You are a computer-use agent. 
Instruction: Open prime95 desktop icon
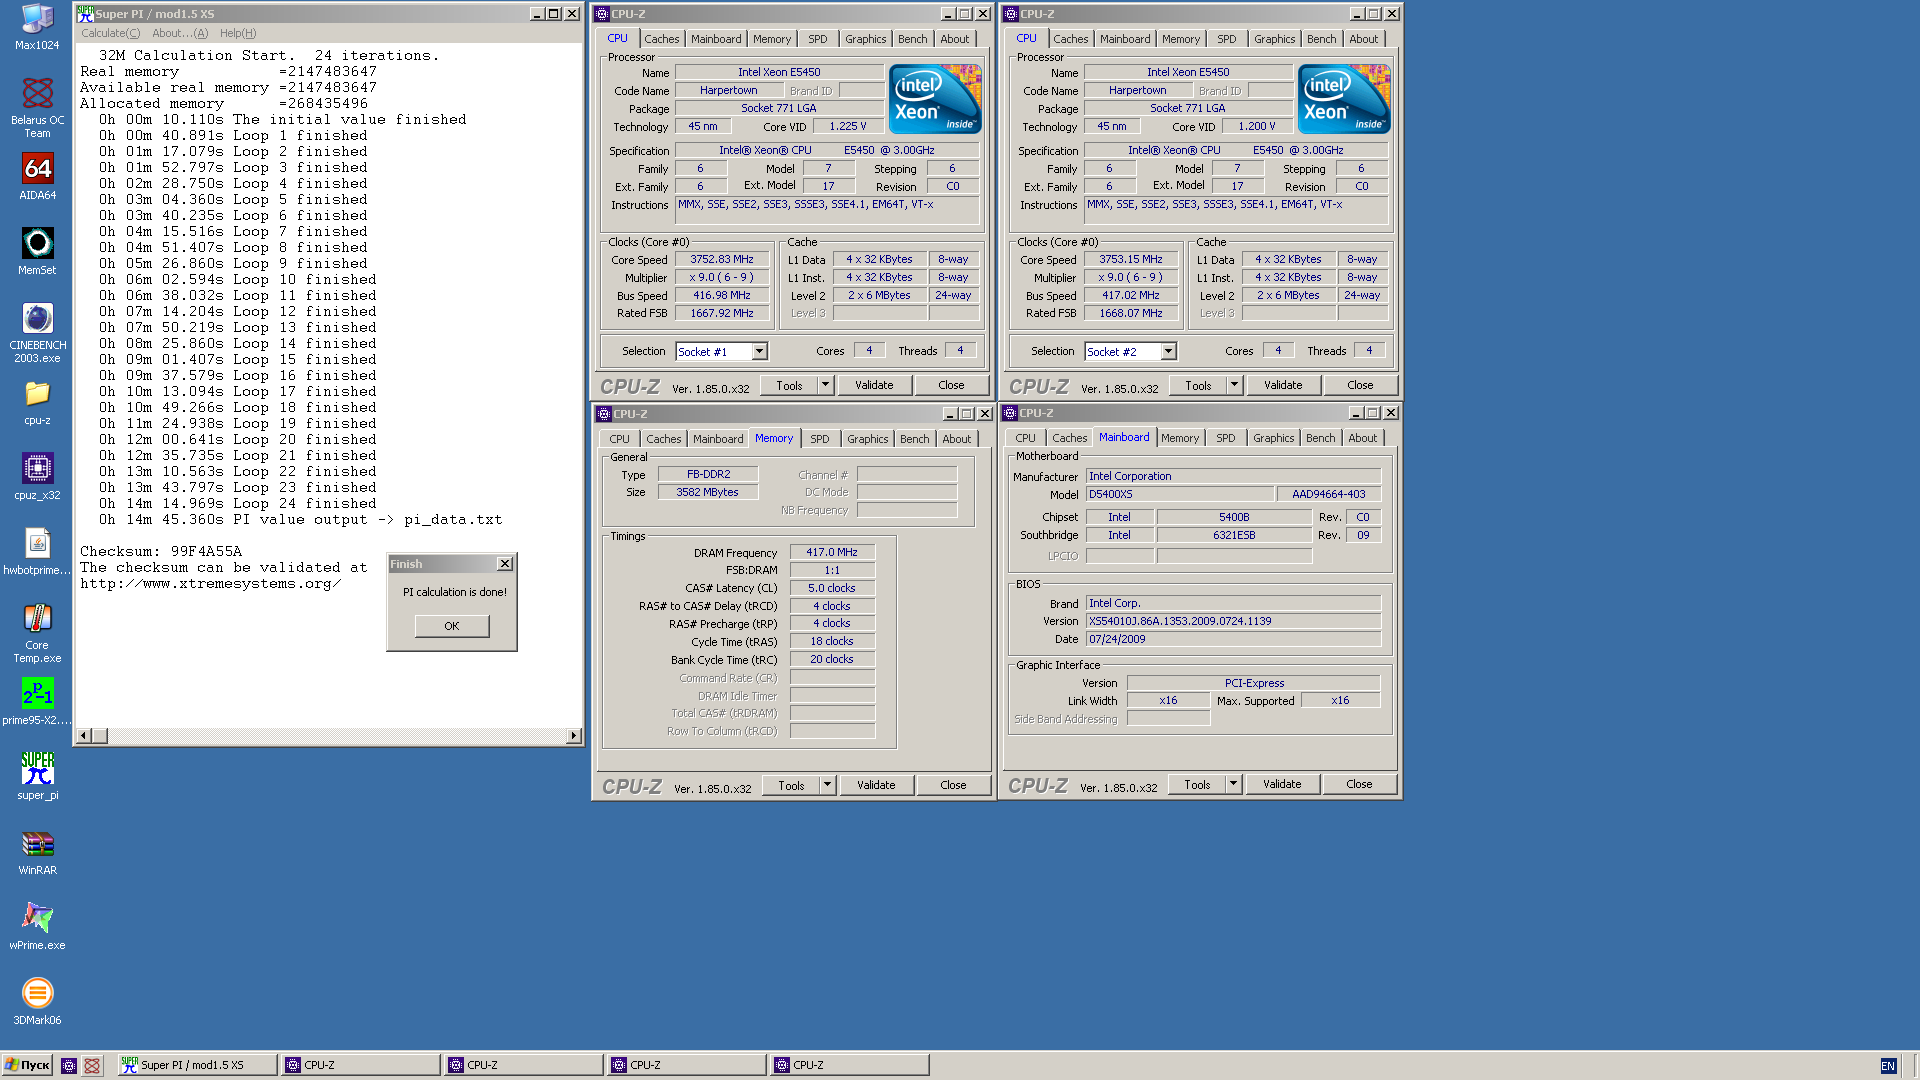click(x=37, y=702)
